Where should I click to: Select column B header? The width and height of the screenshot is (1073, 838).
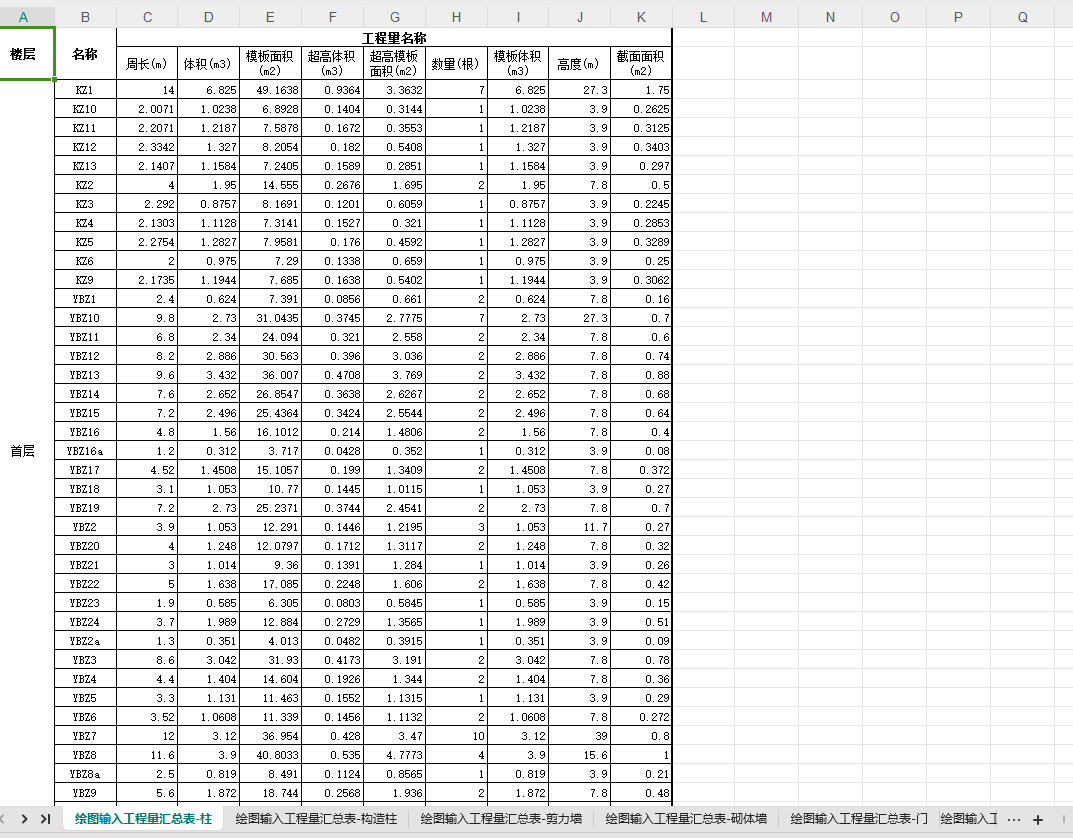point(86,17)
